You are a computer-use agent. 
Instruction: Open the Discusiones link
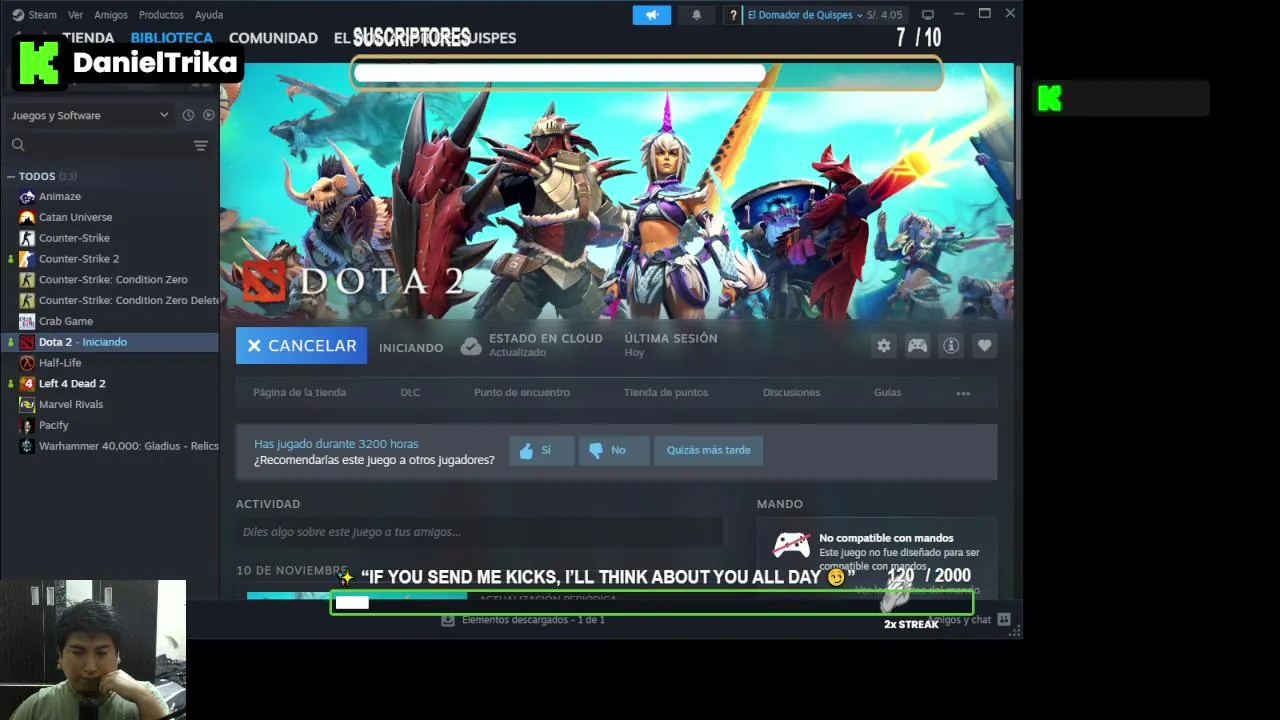(791, 393)
